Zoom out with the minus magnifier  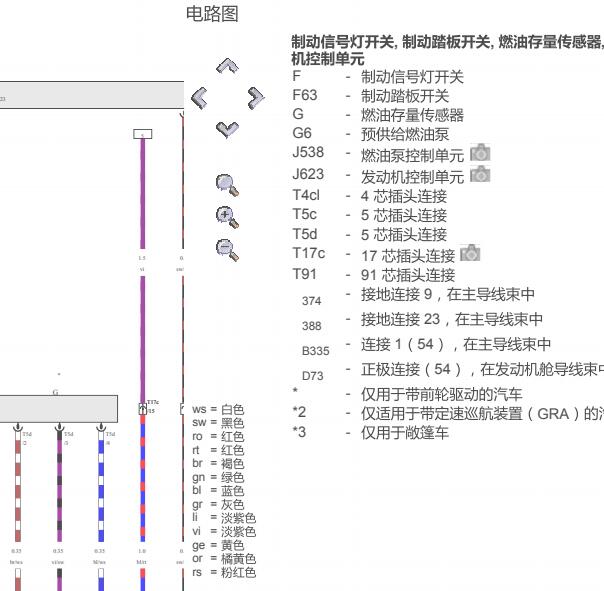227,250
